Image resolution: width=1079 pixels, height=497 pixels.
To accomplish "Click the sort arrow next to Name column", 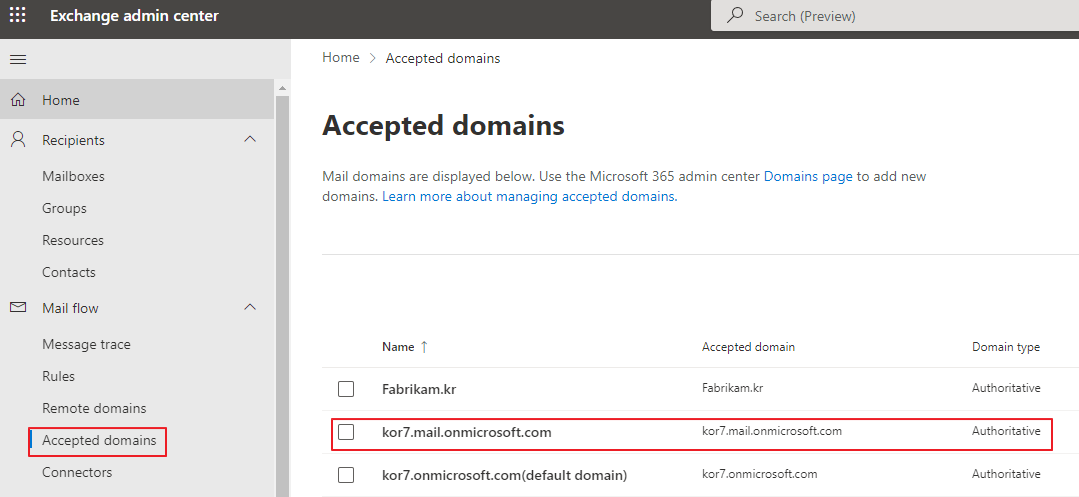I will coord(424,347).
